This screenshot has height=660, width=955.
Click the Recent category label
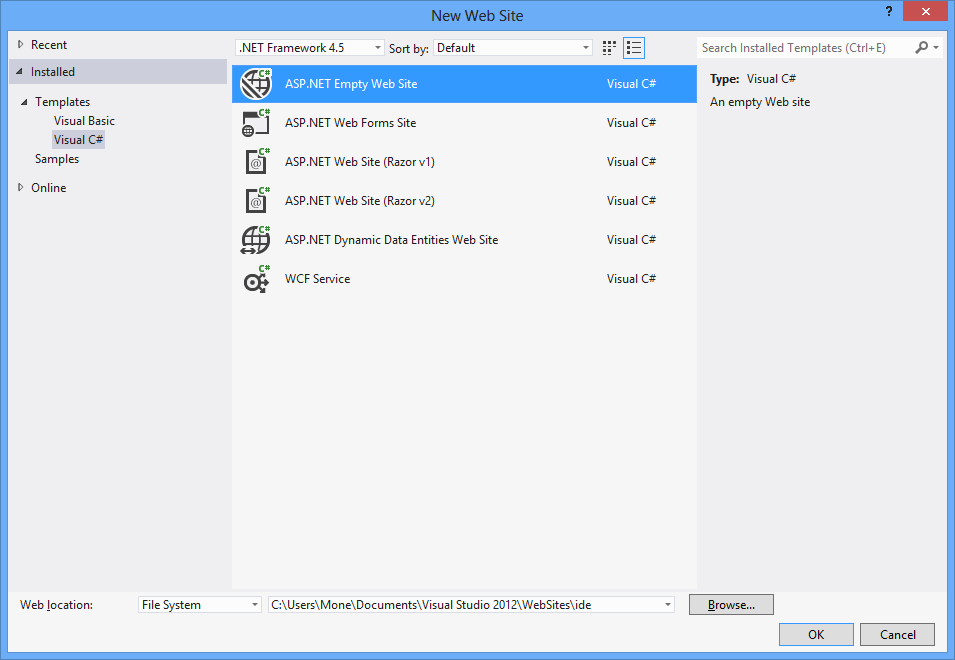point(49,44)
